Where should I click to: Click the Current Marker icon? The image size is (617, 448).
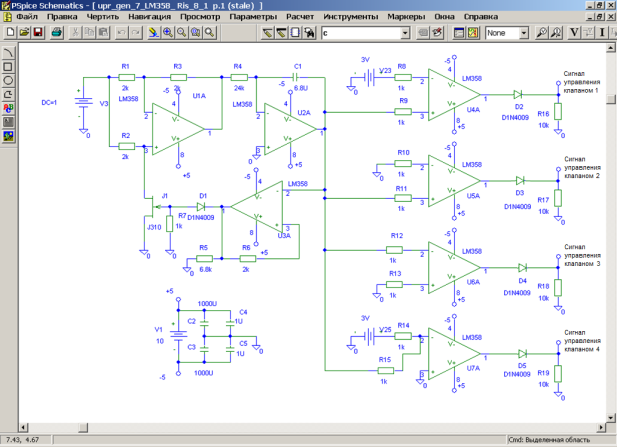(556, 32)
